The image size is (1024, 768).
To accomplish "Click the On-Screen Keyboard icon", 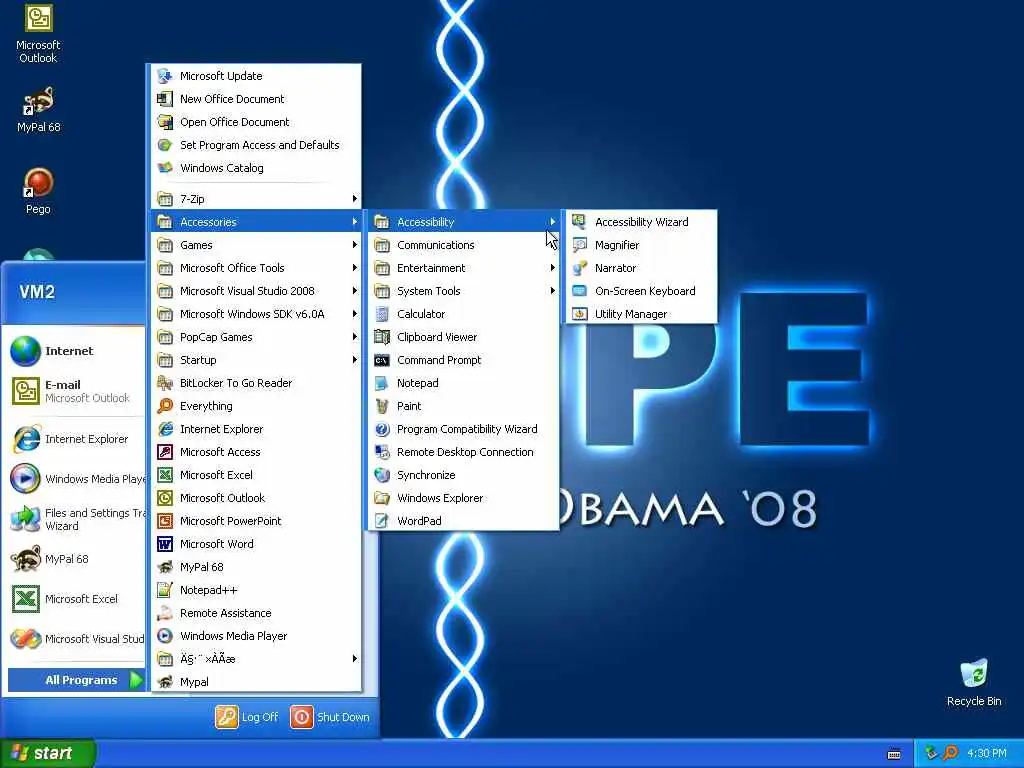I will pos(579,291).
